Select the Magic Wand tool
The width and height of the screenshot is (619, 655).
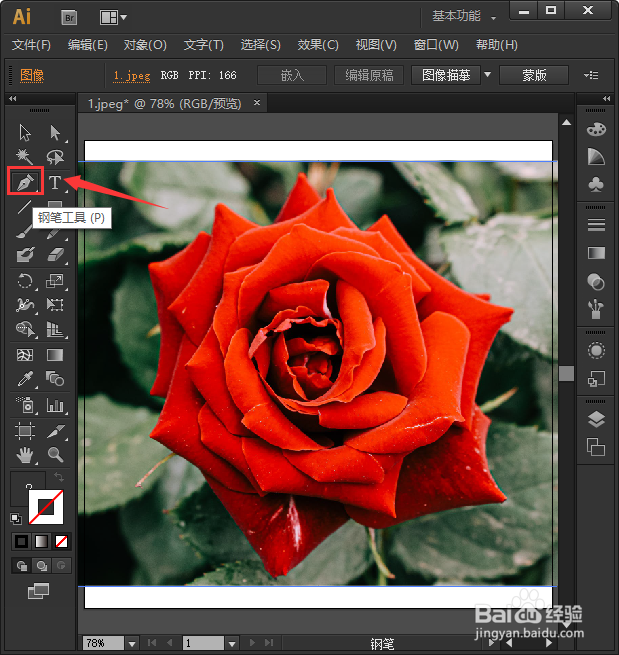(24, 157)
